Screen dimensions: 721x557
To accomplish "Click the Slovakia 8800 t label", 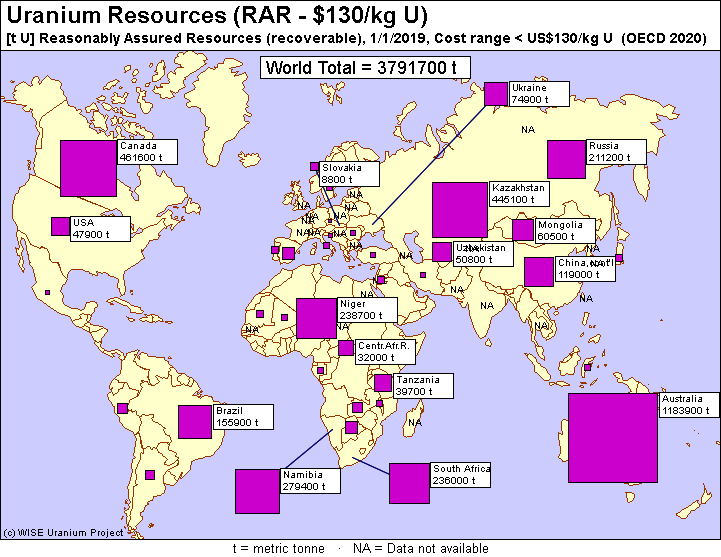I will point(349,174).
